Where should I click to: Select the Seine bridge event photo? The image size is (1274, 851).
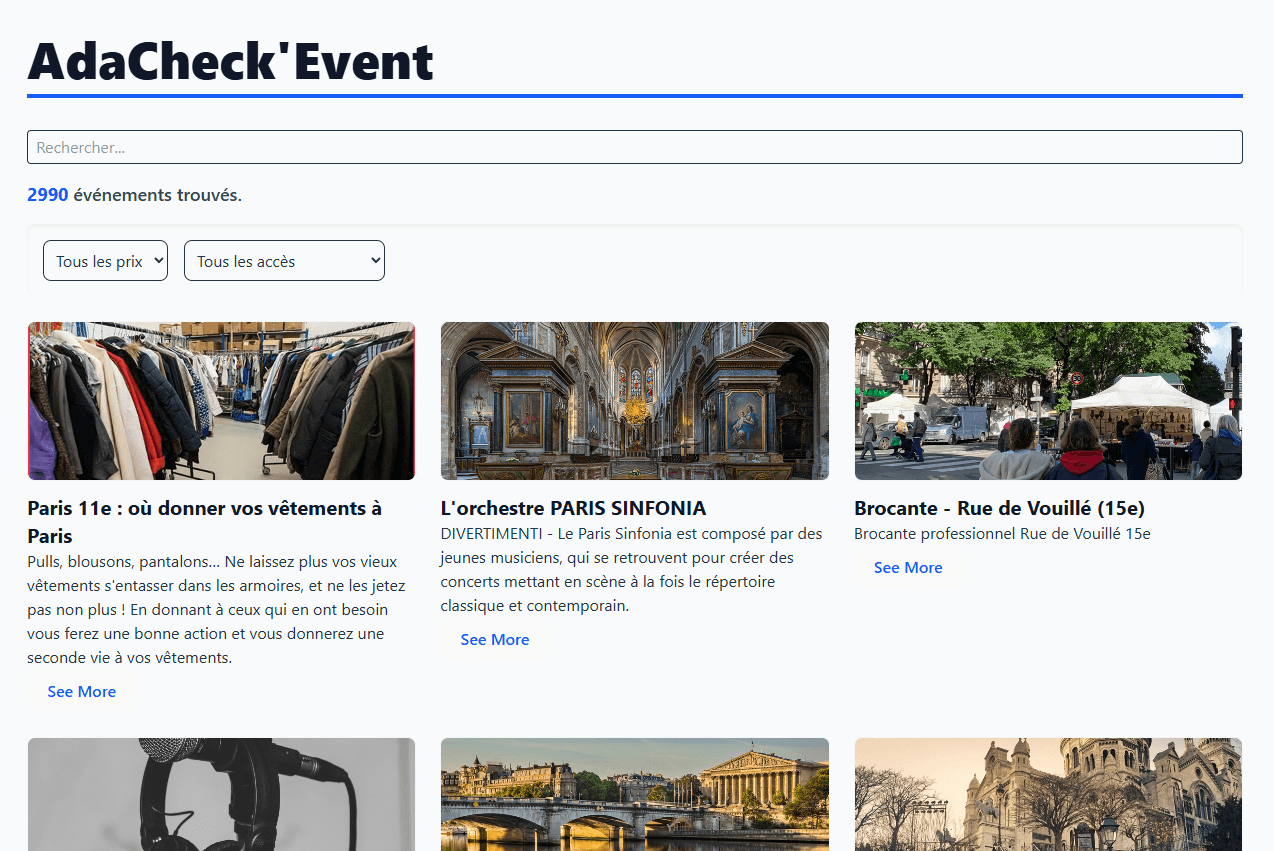tap(634, 794)
